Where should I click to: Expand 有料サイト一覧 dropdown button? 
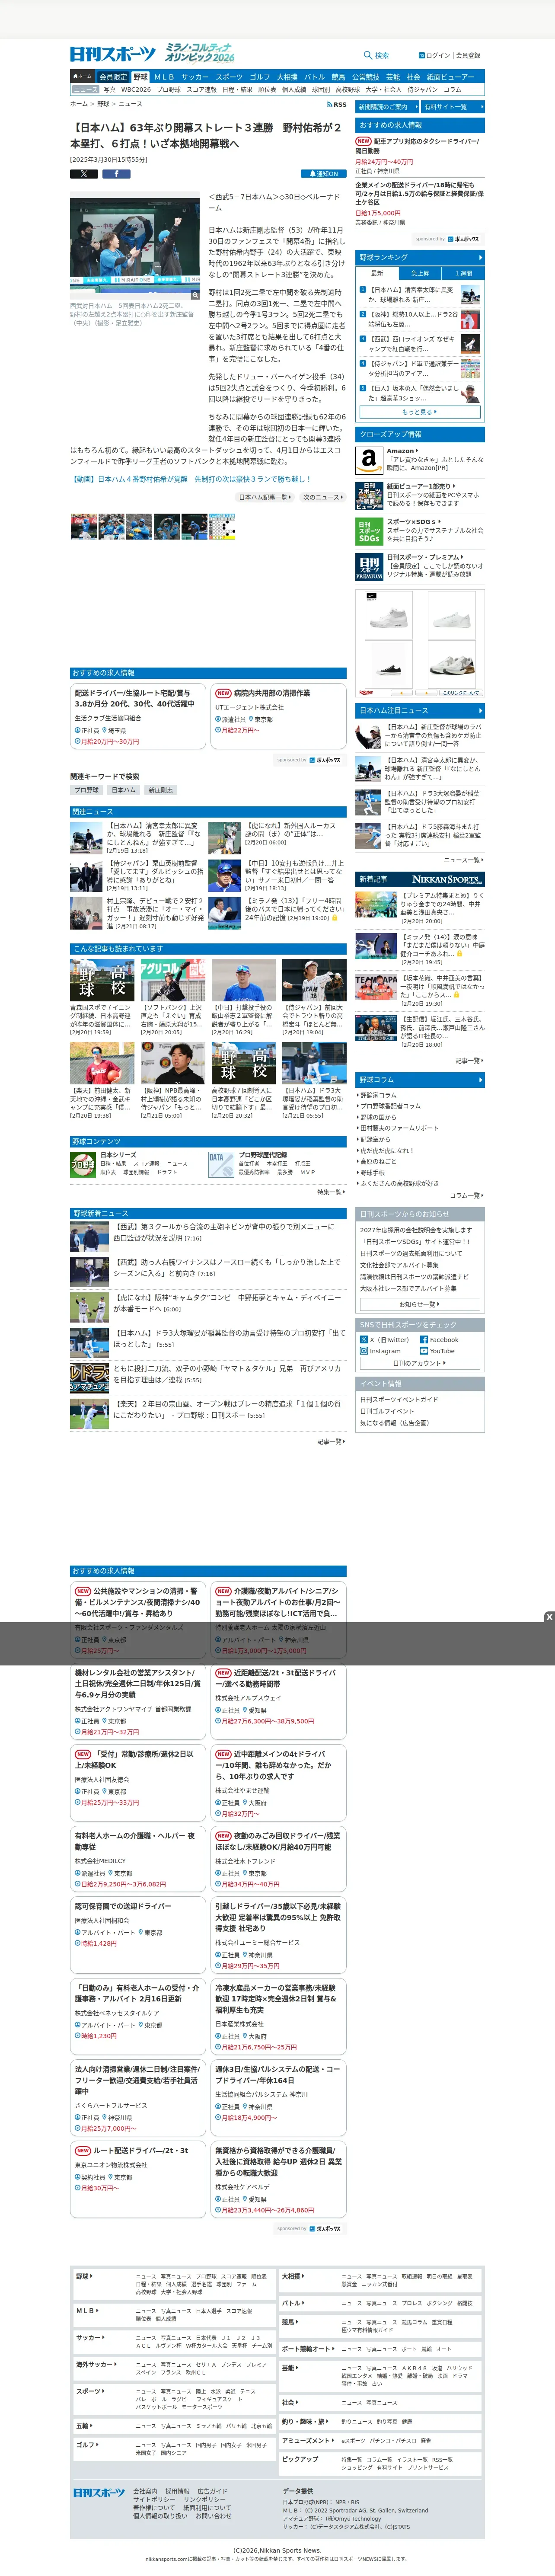[x=453, y=107]
